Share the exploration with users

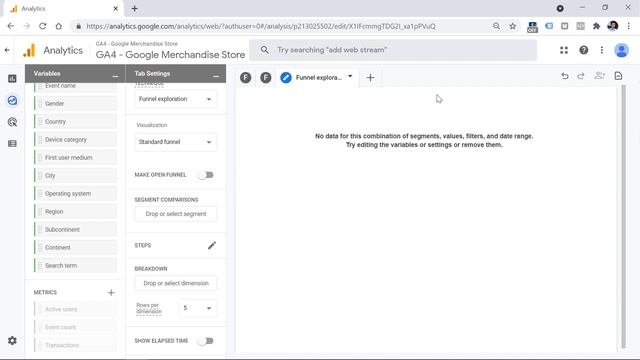[599, 76]
